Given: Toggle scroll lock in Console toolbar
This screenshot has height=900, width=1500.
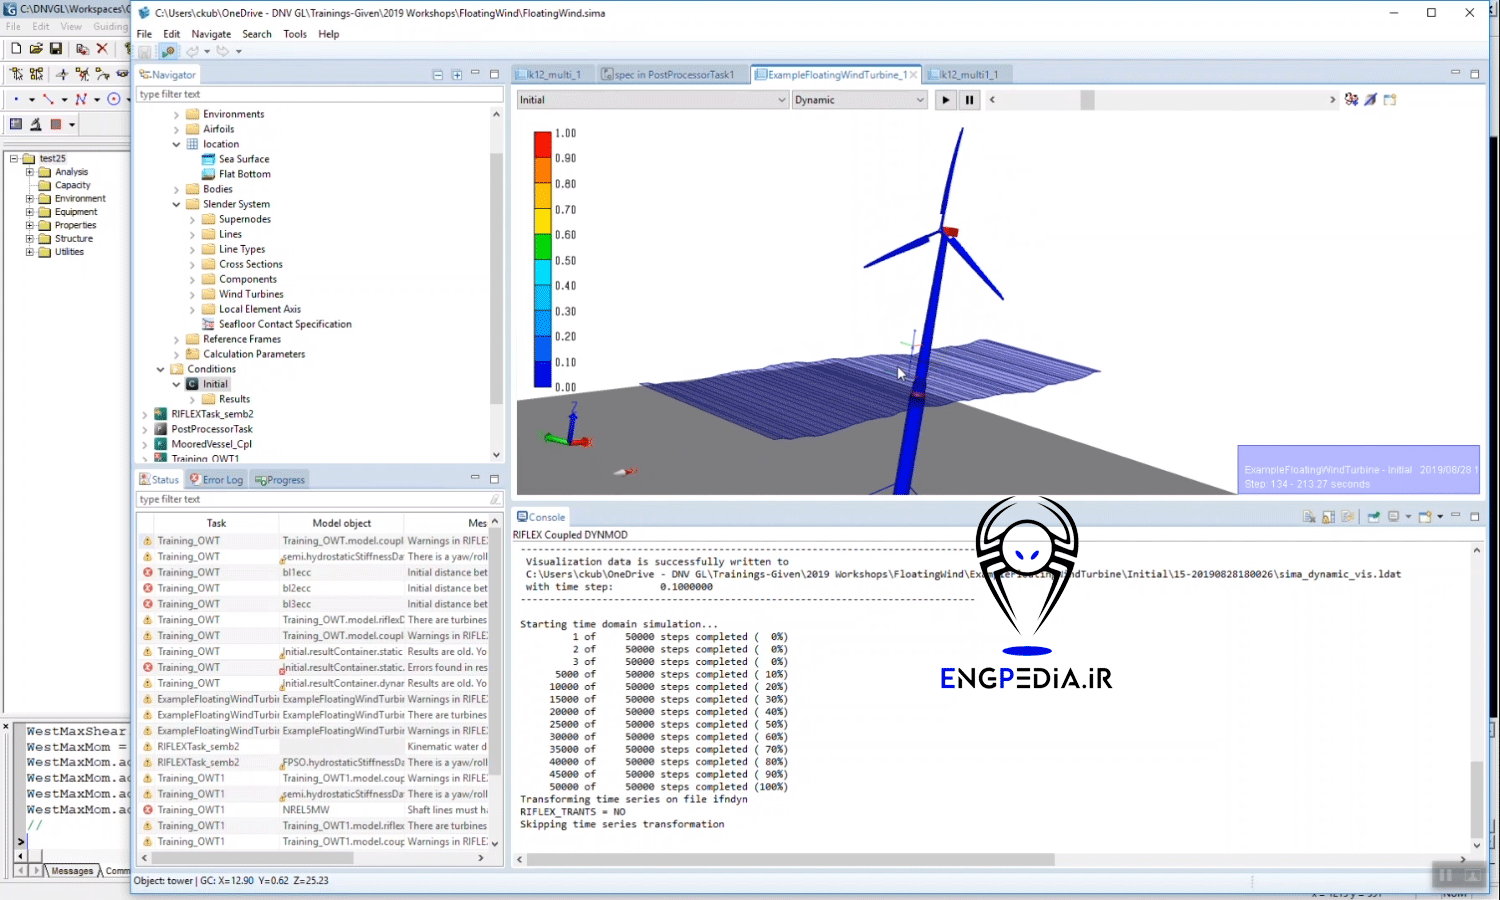Looking at the screenshot, I should click(1328, 517).
